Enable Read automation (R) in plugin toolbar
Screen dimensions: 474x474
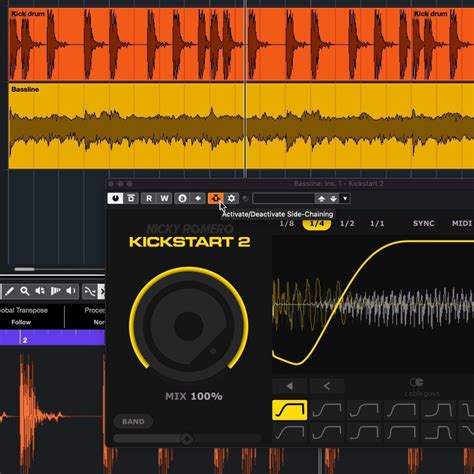(x=149, y=198)
